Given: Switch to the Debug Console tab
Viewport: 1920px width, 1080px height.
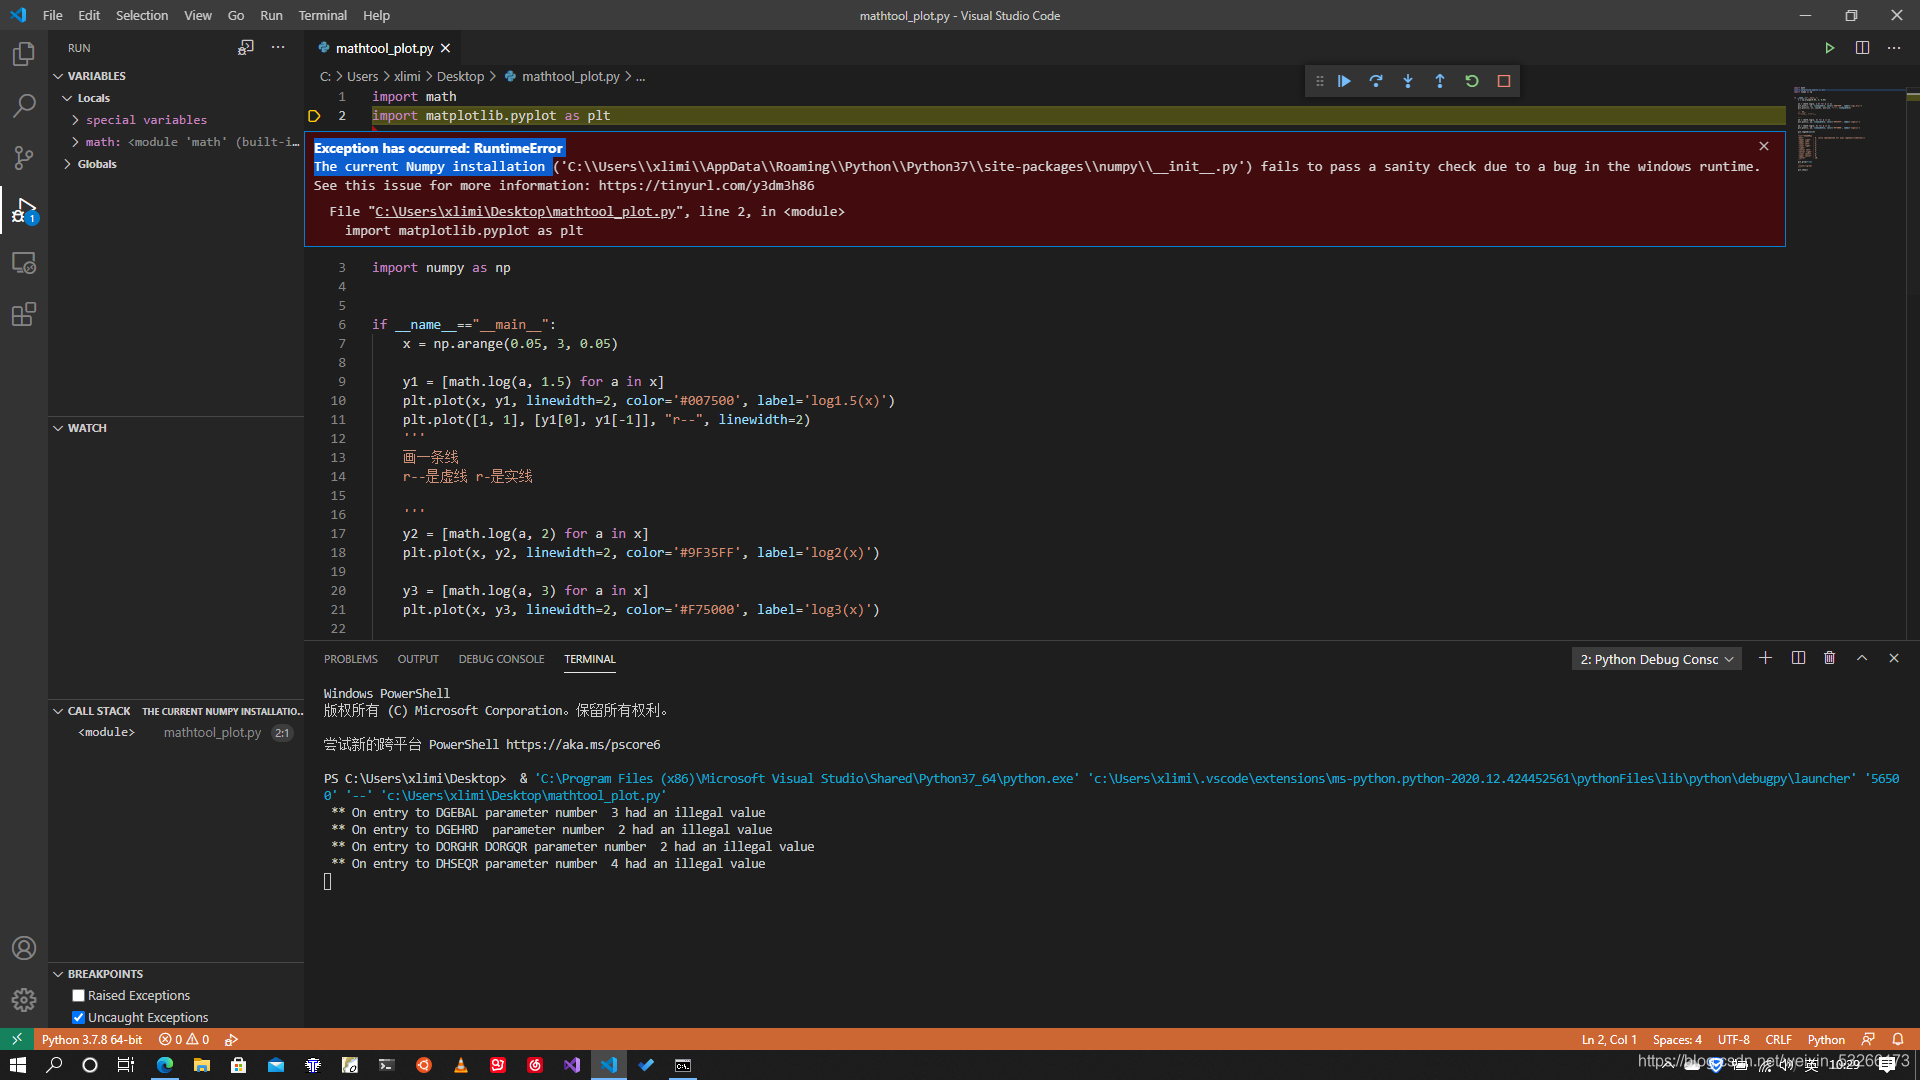Looking at the screenshot, I should [x=501, y=659].
